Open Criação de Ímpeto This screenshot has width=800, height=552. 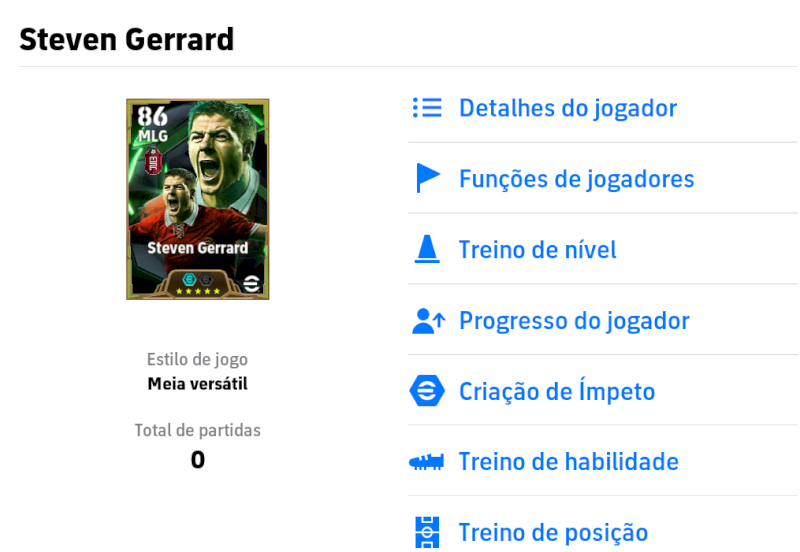click(557, 391)
